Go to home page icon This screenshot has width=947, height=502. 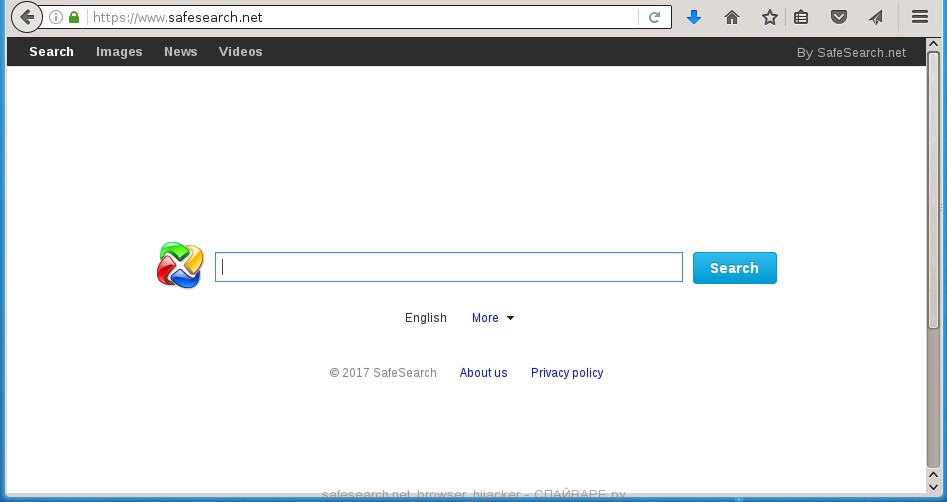click(x=732, y=17)
